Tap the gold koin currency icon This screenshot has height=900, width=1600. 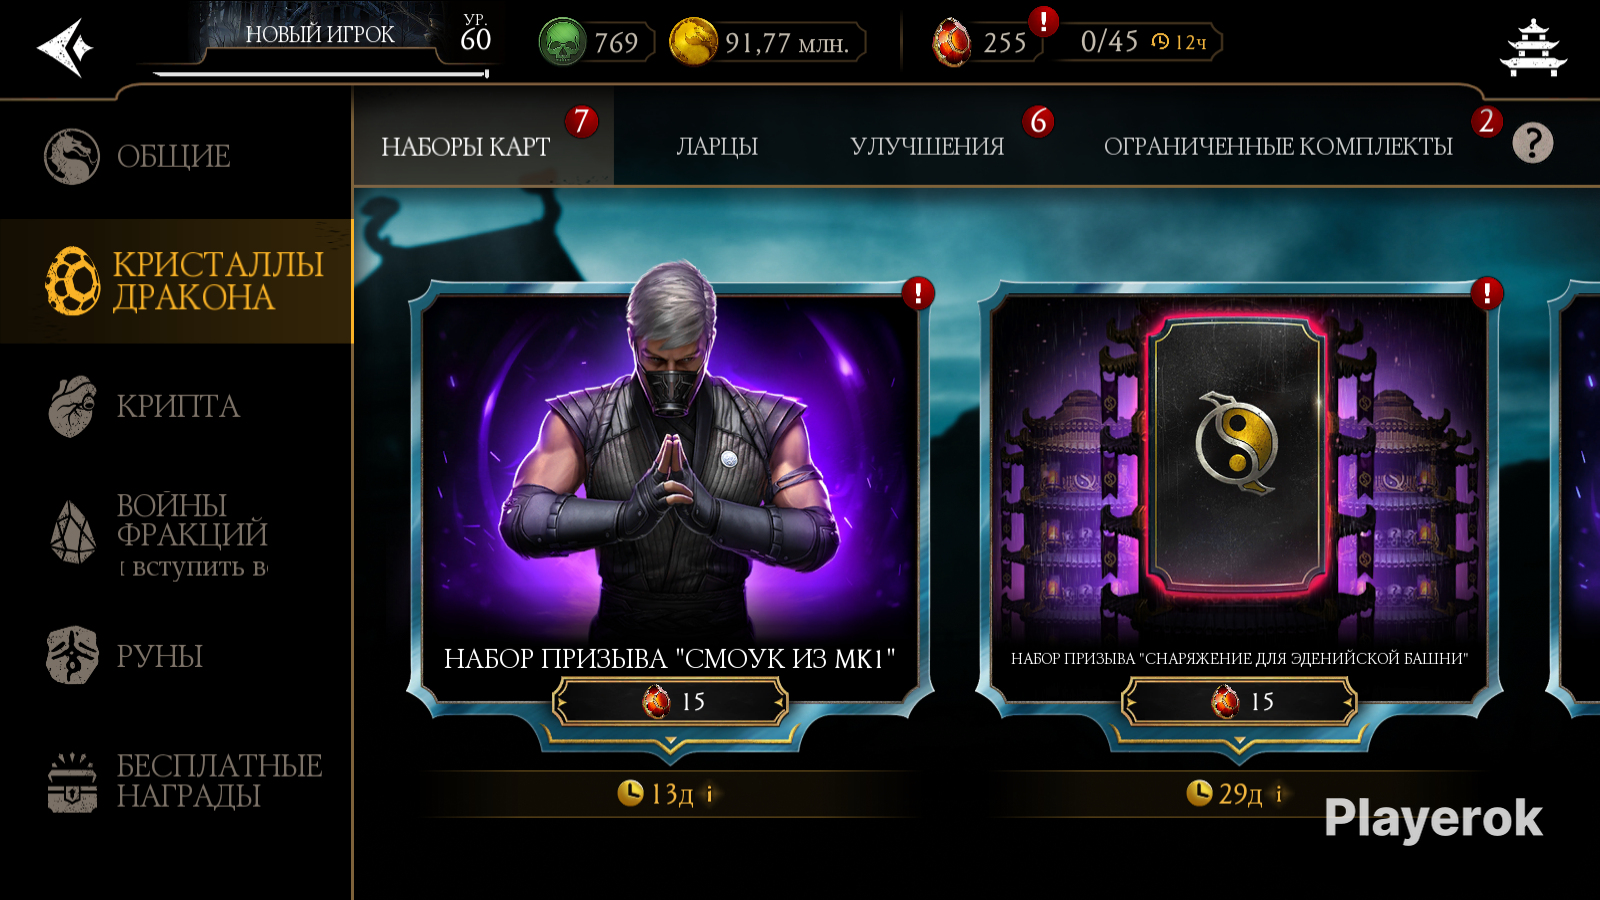click(x=693, y=42)
